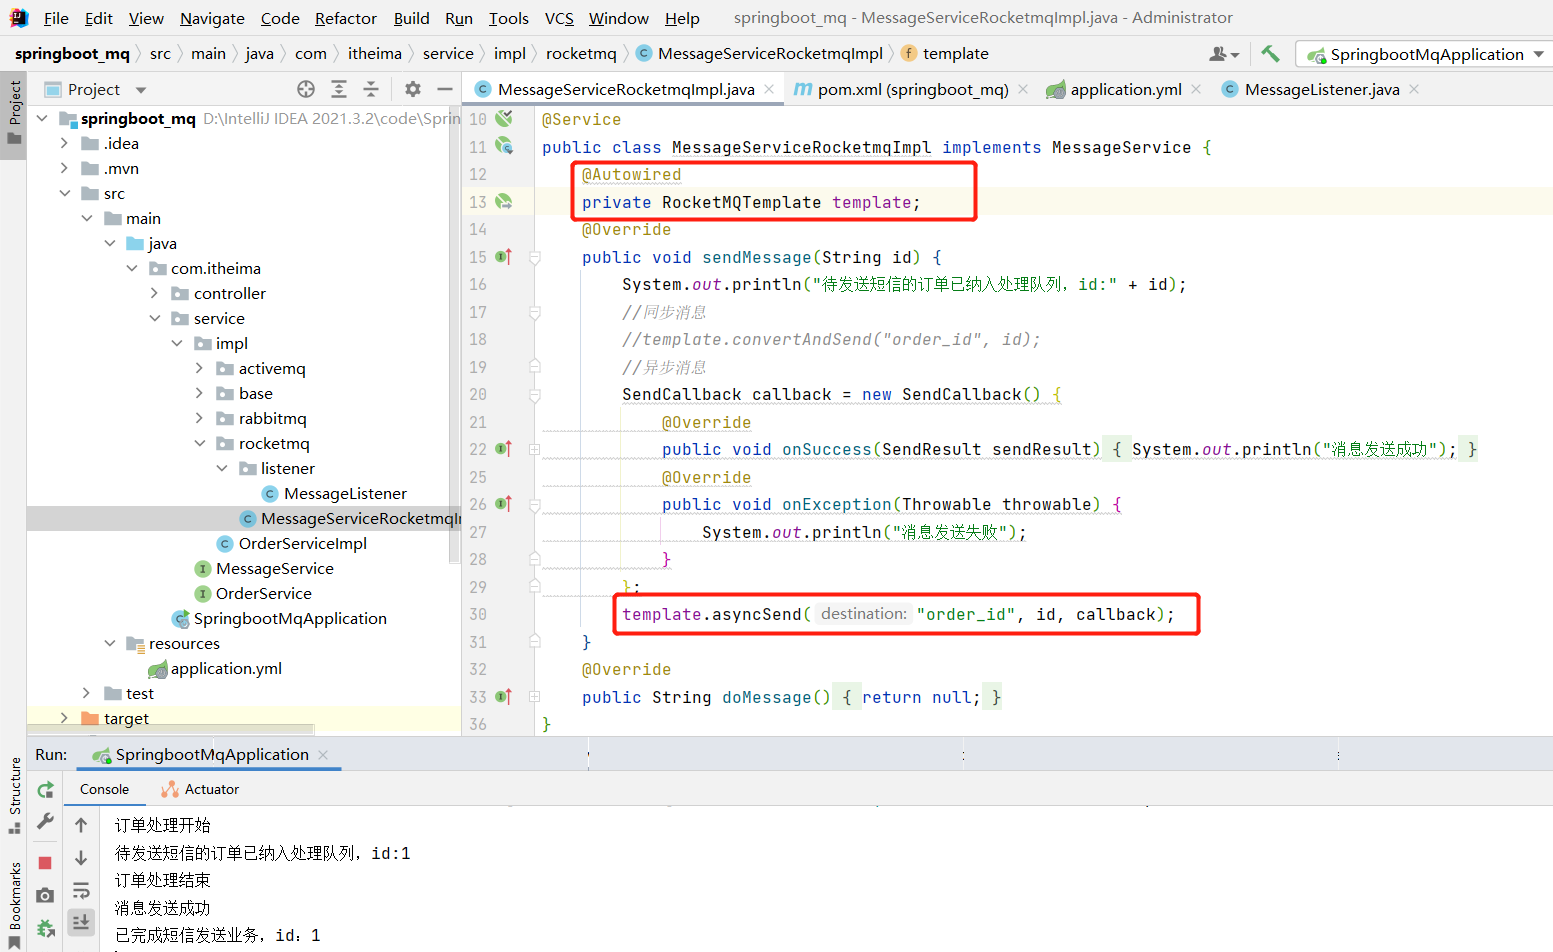Click the Select Opened File target icon
Viewport: 1553px width, 952px height.
tap(306, 89)
